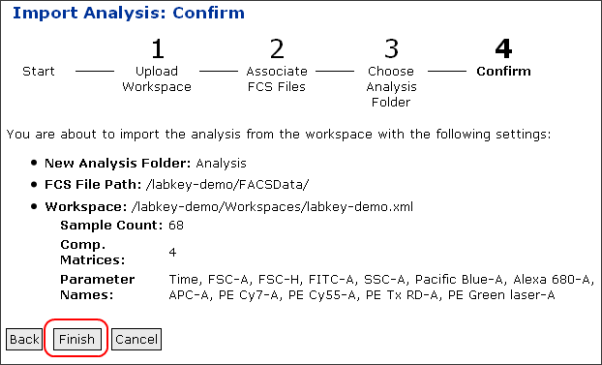This screenshot has width=602, height=365.
Task: Click the Parameter Names list text
Action: (x=381, y=287)
